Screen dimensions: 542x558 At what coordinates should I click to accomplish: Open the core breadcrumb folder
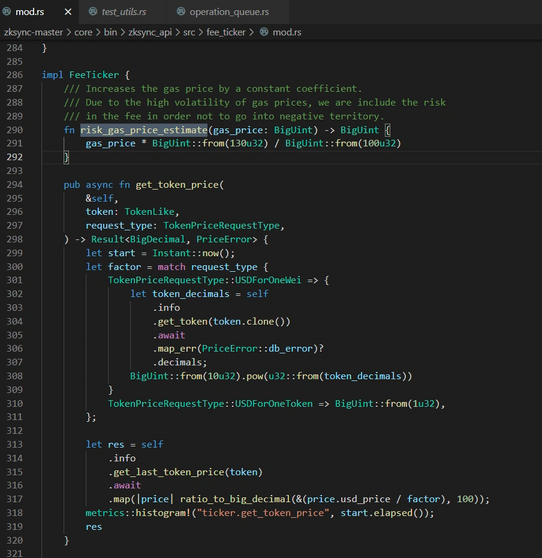(x=83, y=32)
